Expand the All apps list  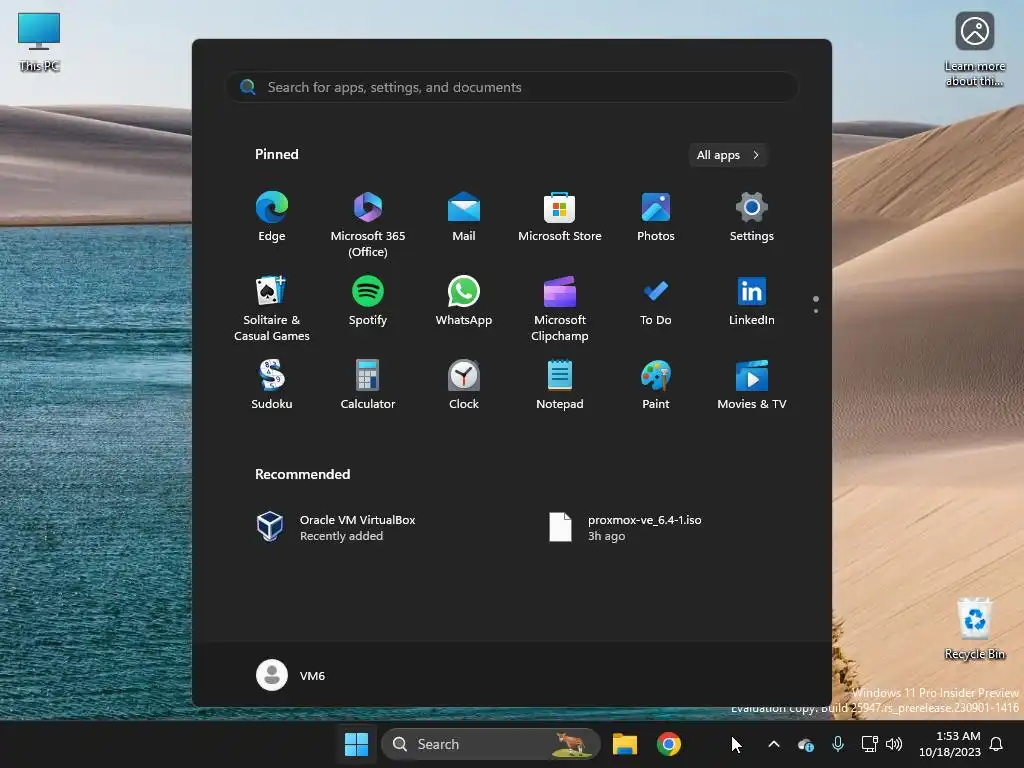[x=728, y=155]
